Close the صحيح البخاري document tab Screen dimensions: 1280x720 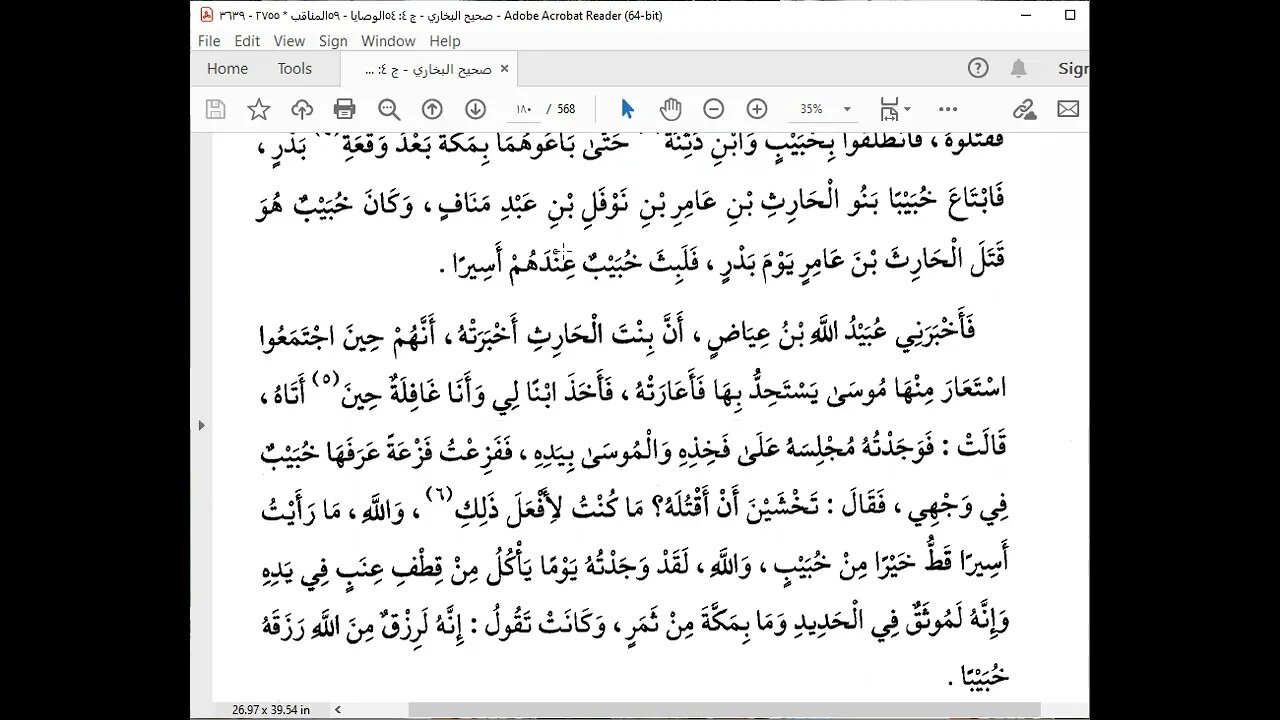coord(504,69)
